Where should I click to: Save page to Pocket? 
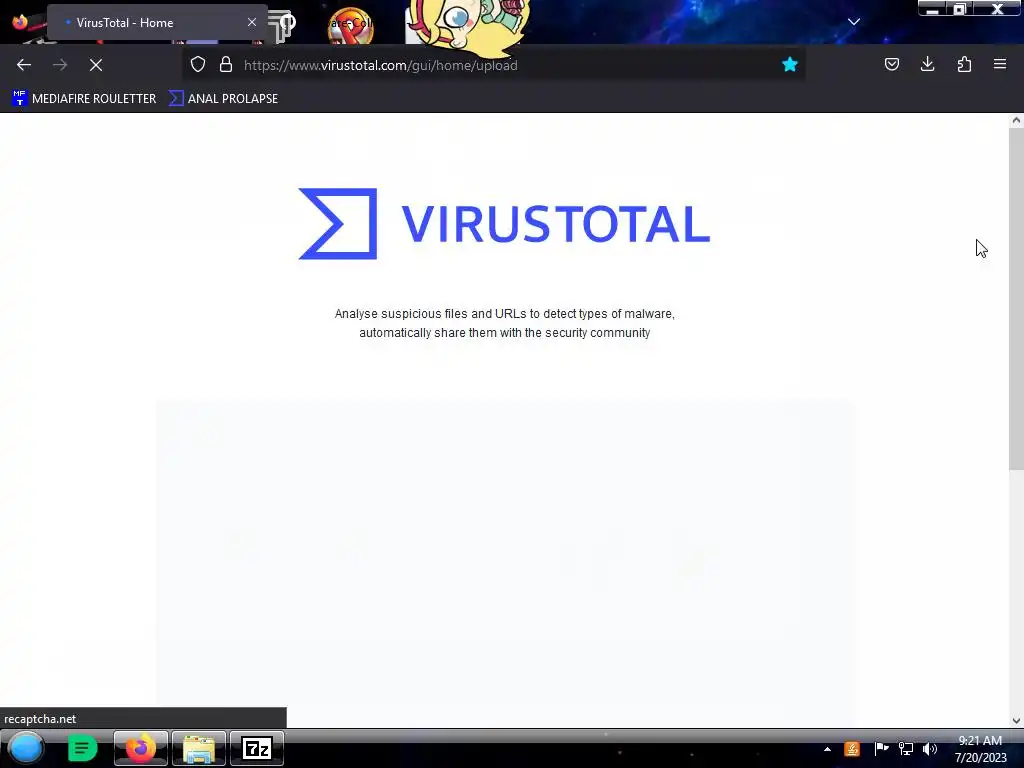coord(891,64)
